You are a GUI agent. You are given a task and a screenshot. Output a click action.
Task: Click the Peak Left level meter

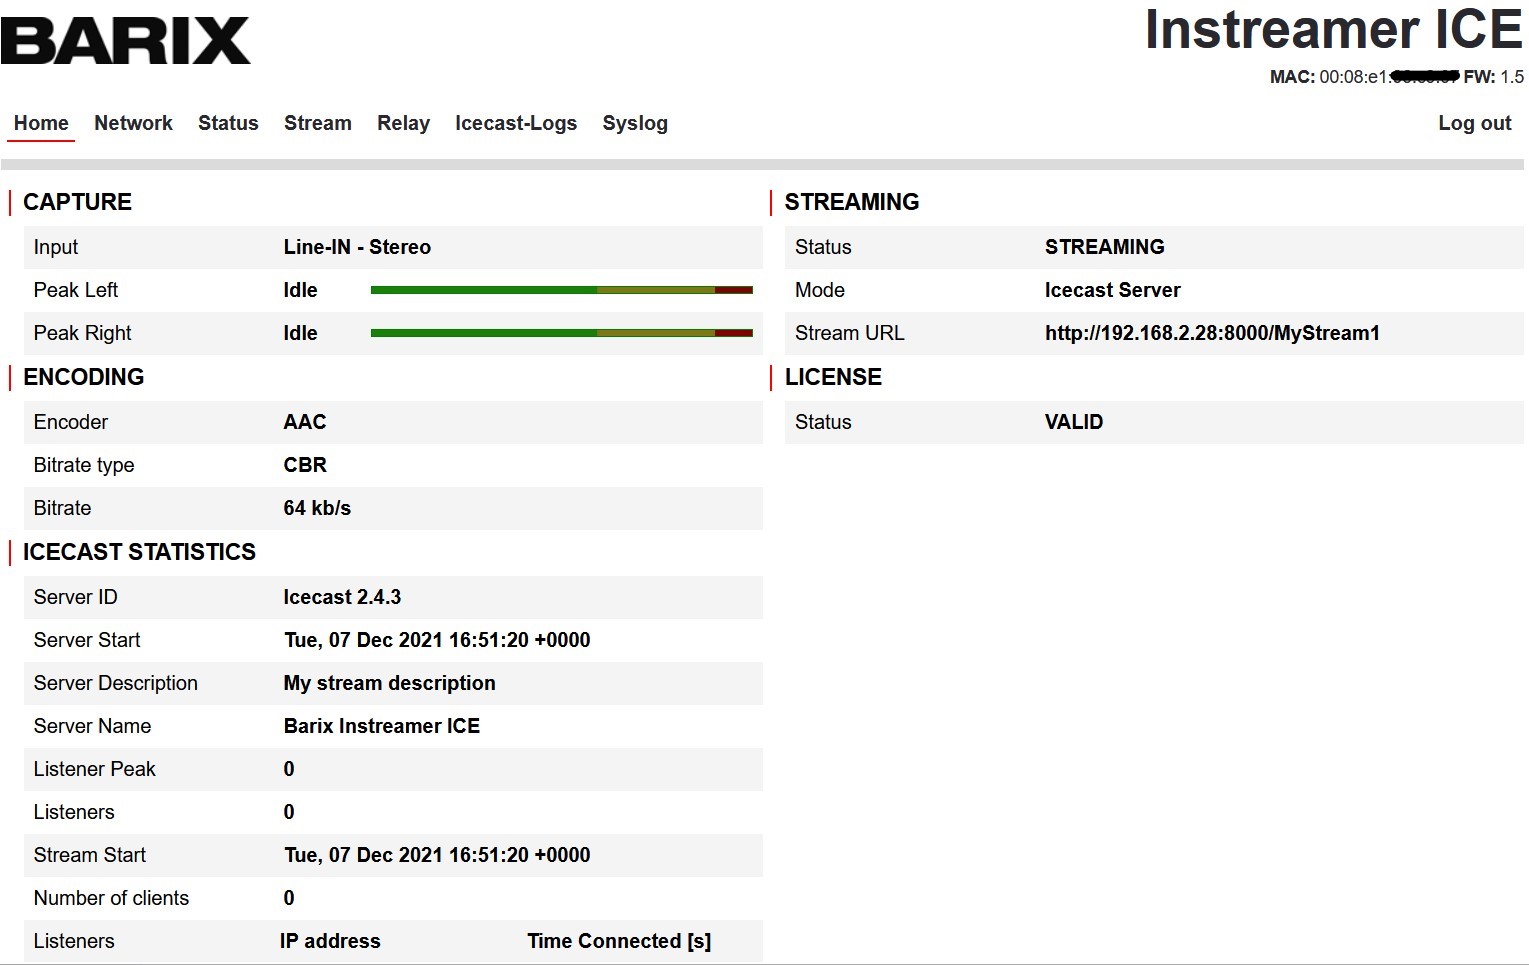561,290
